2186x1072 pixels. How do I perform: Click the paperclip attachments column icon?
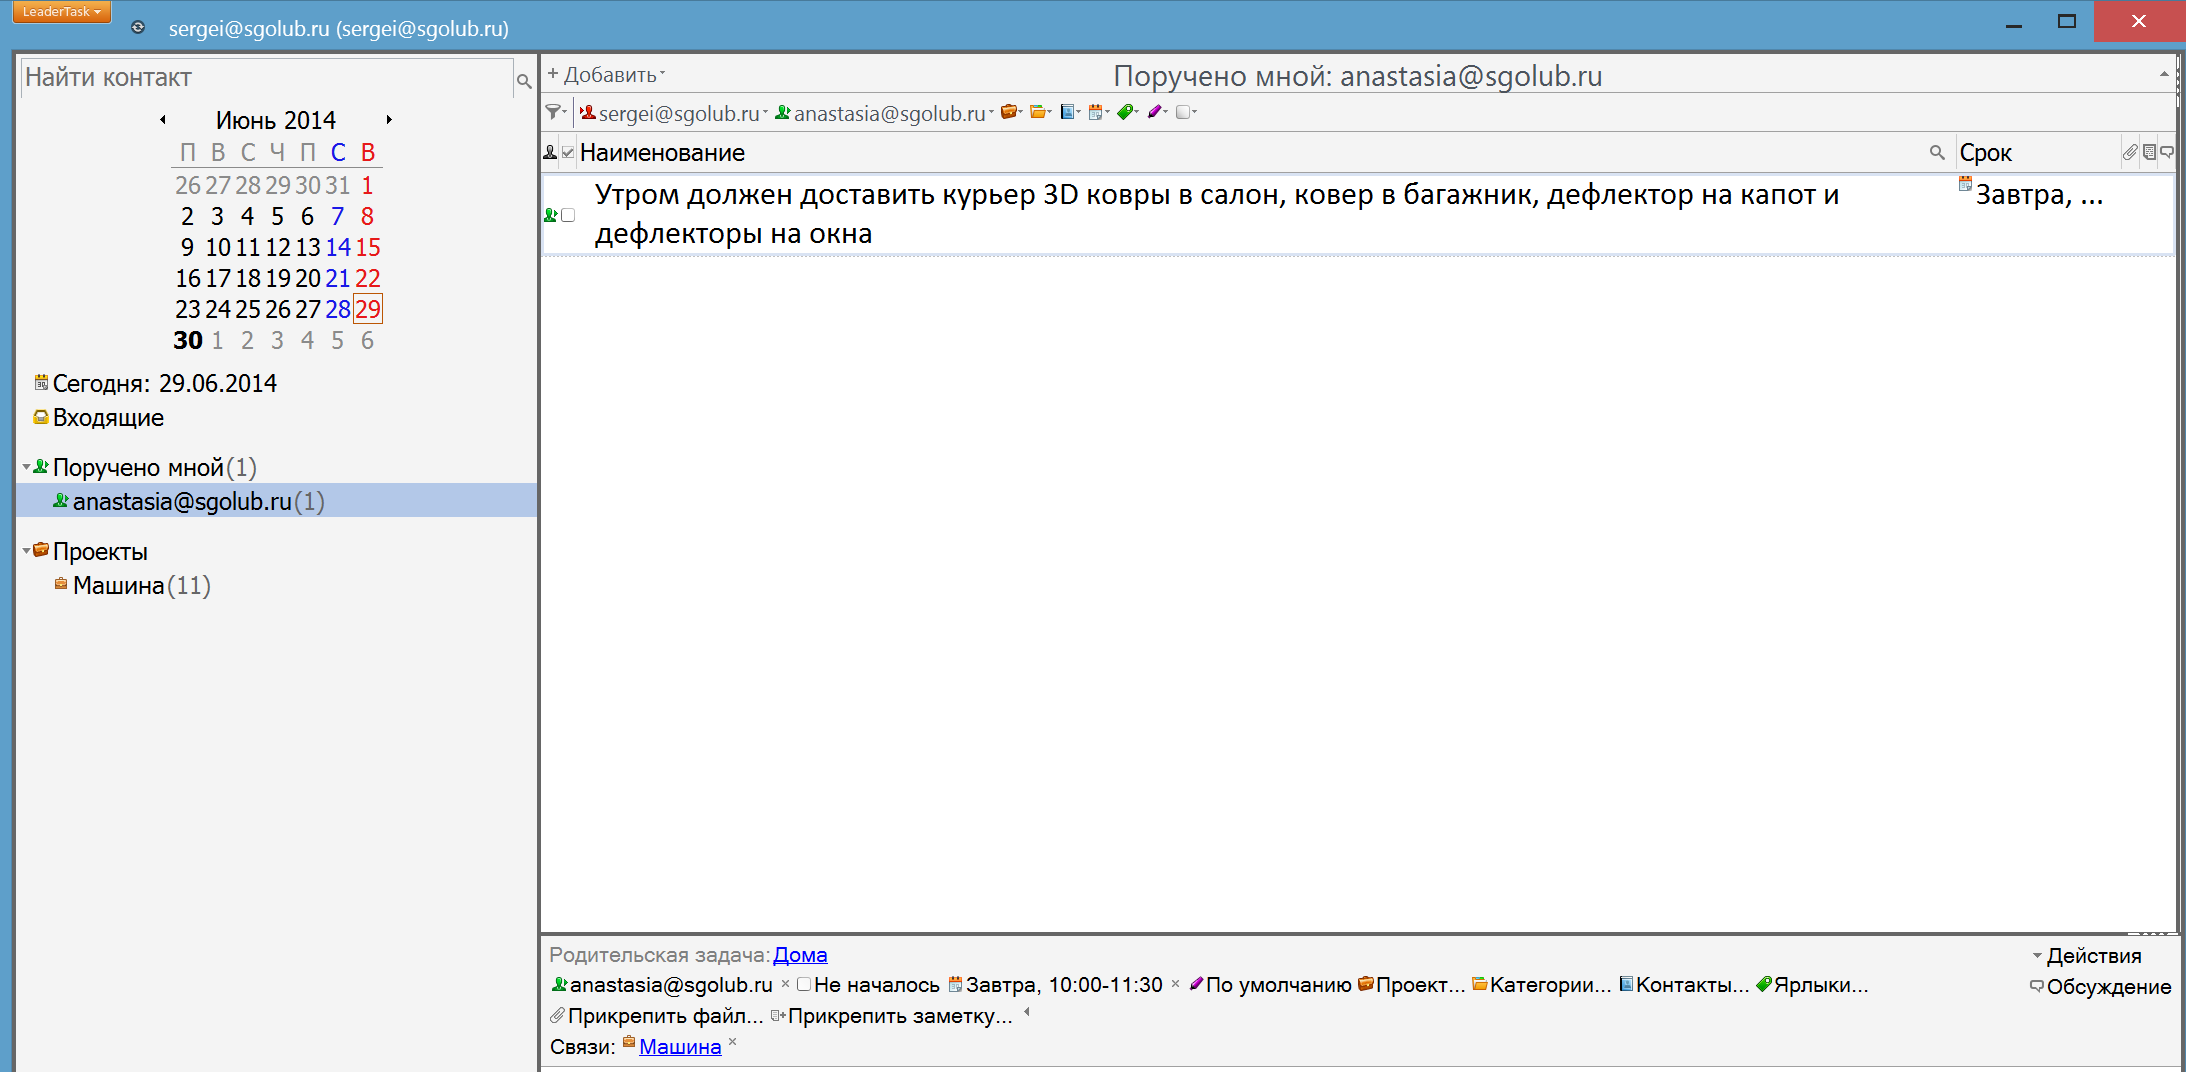(2129, 153)
